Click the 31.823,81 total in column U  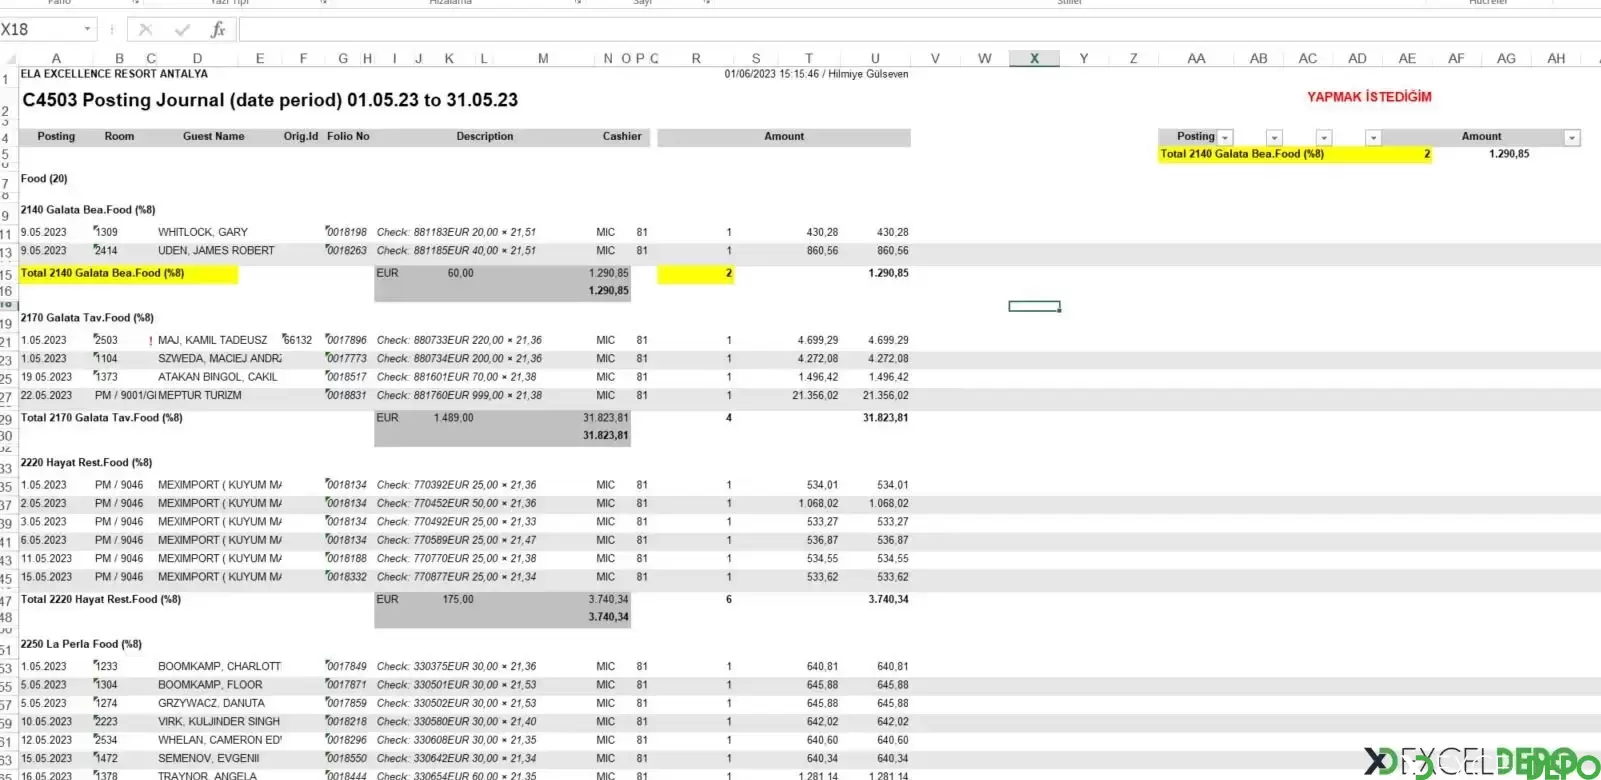point(886,418)
